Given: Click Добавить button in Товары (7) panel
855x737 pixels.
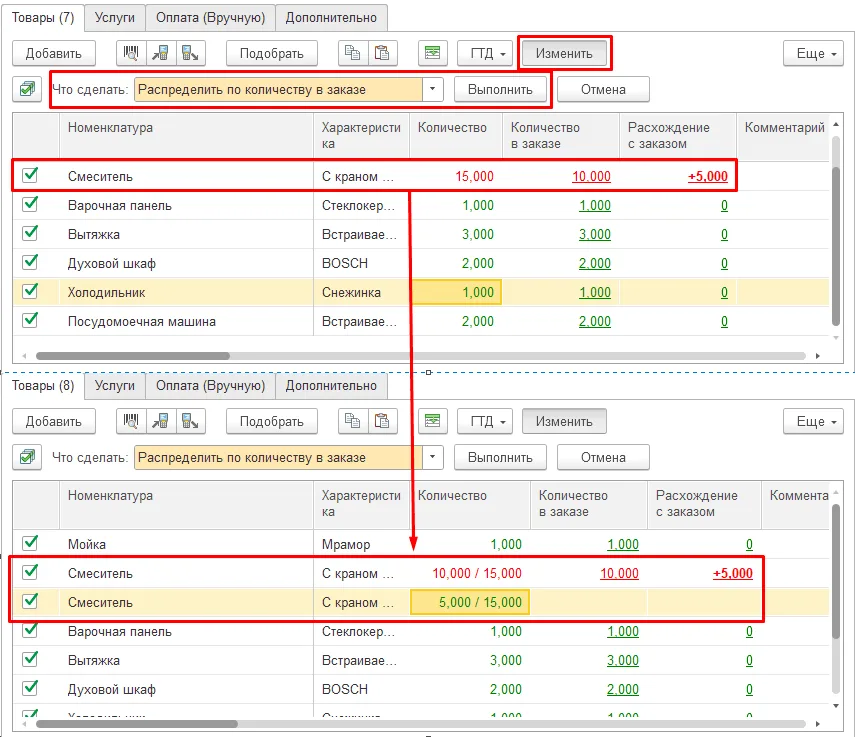Looking at the screenshot, I should [53, 53].
